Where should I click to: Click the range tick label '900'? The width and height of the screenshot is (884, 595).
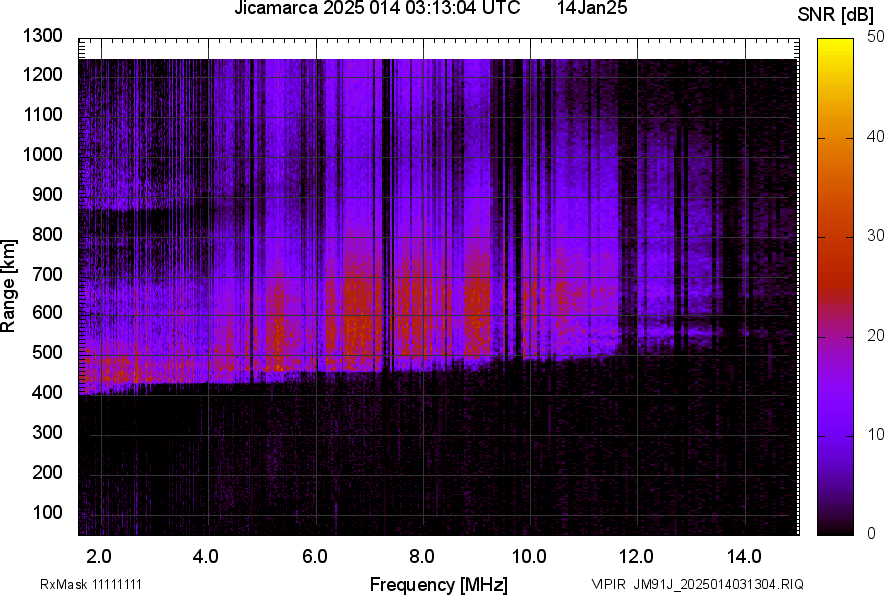(x=47, y=195)
